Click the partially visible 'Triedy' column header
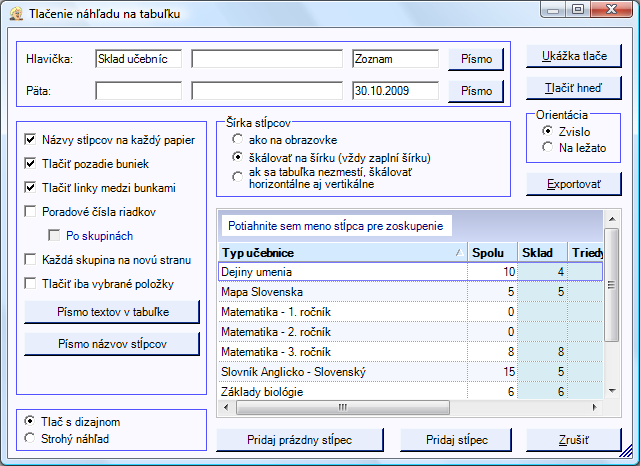 click(585, 253)
